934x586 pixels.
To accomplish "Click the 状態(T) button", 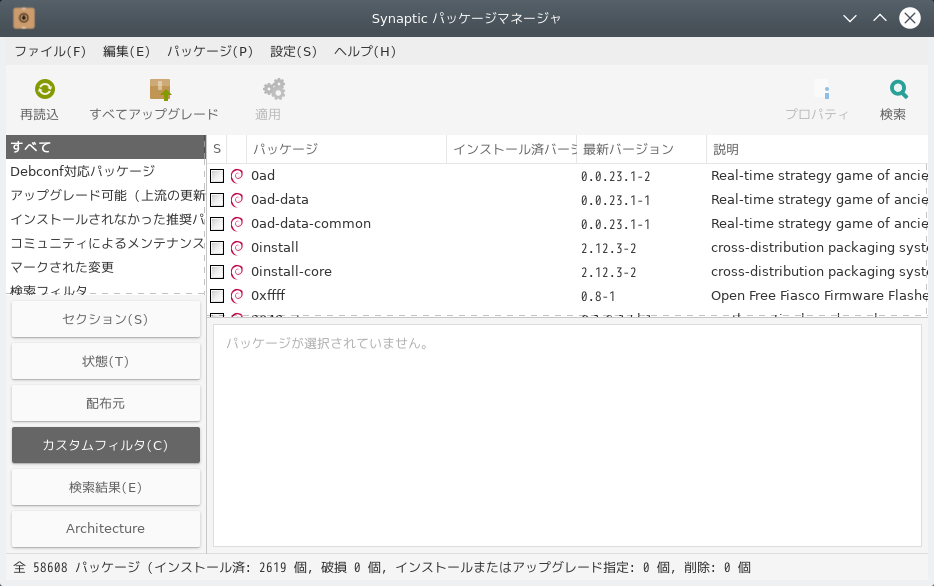I will click(105, 361).
